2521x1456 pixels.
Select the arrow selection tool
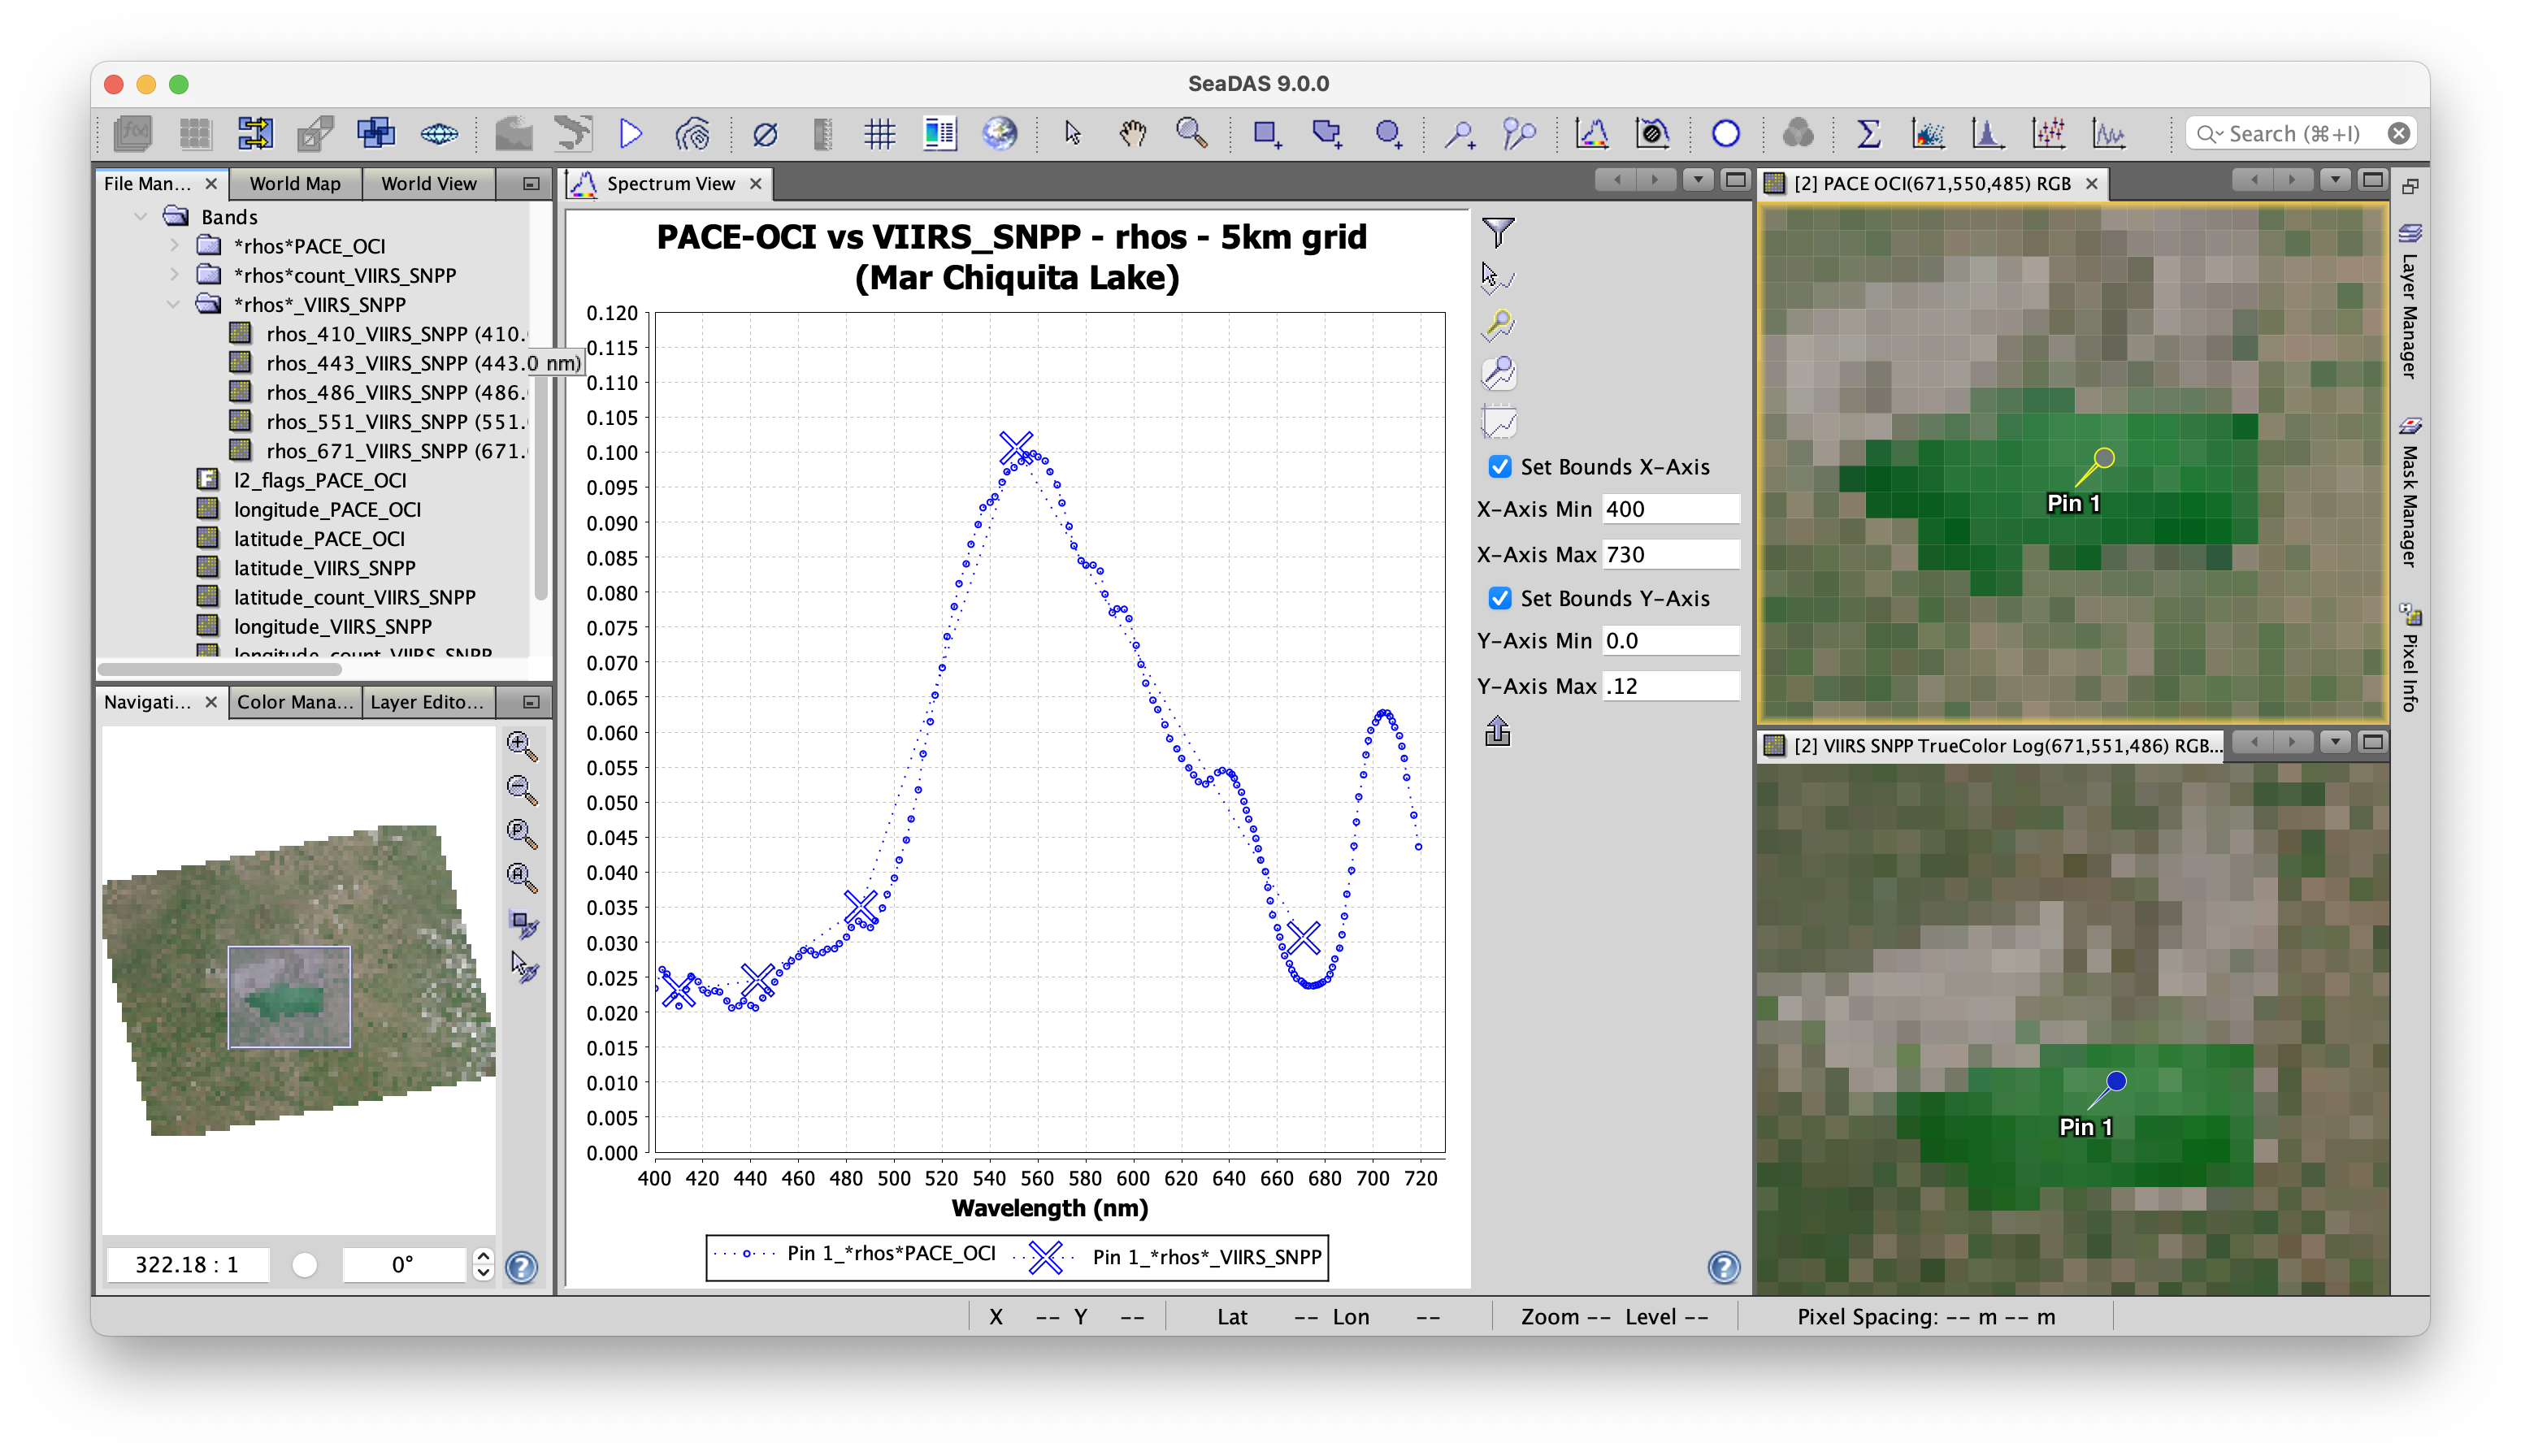(1072, 133)
